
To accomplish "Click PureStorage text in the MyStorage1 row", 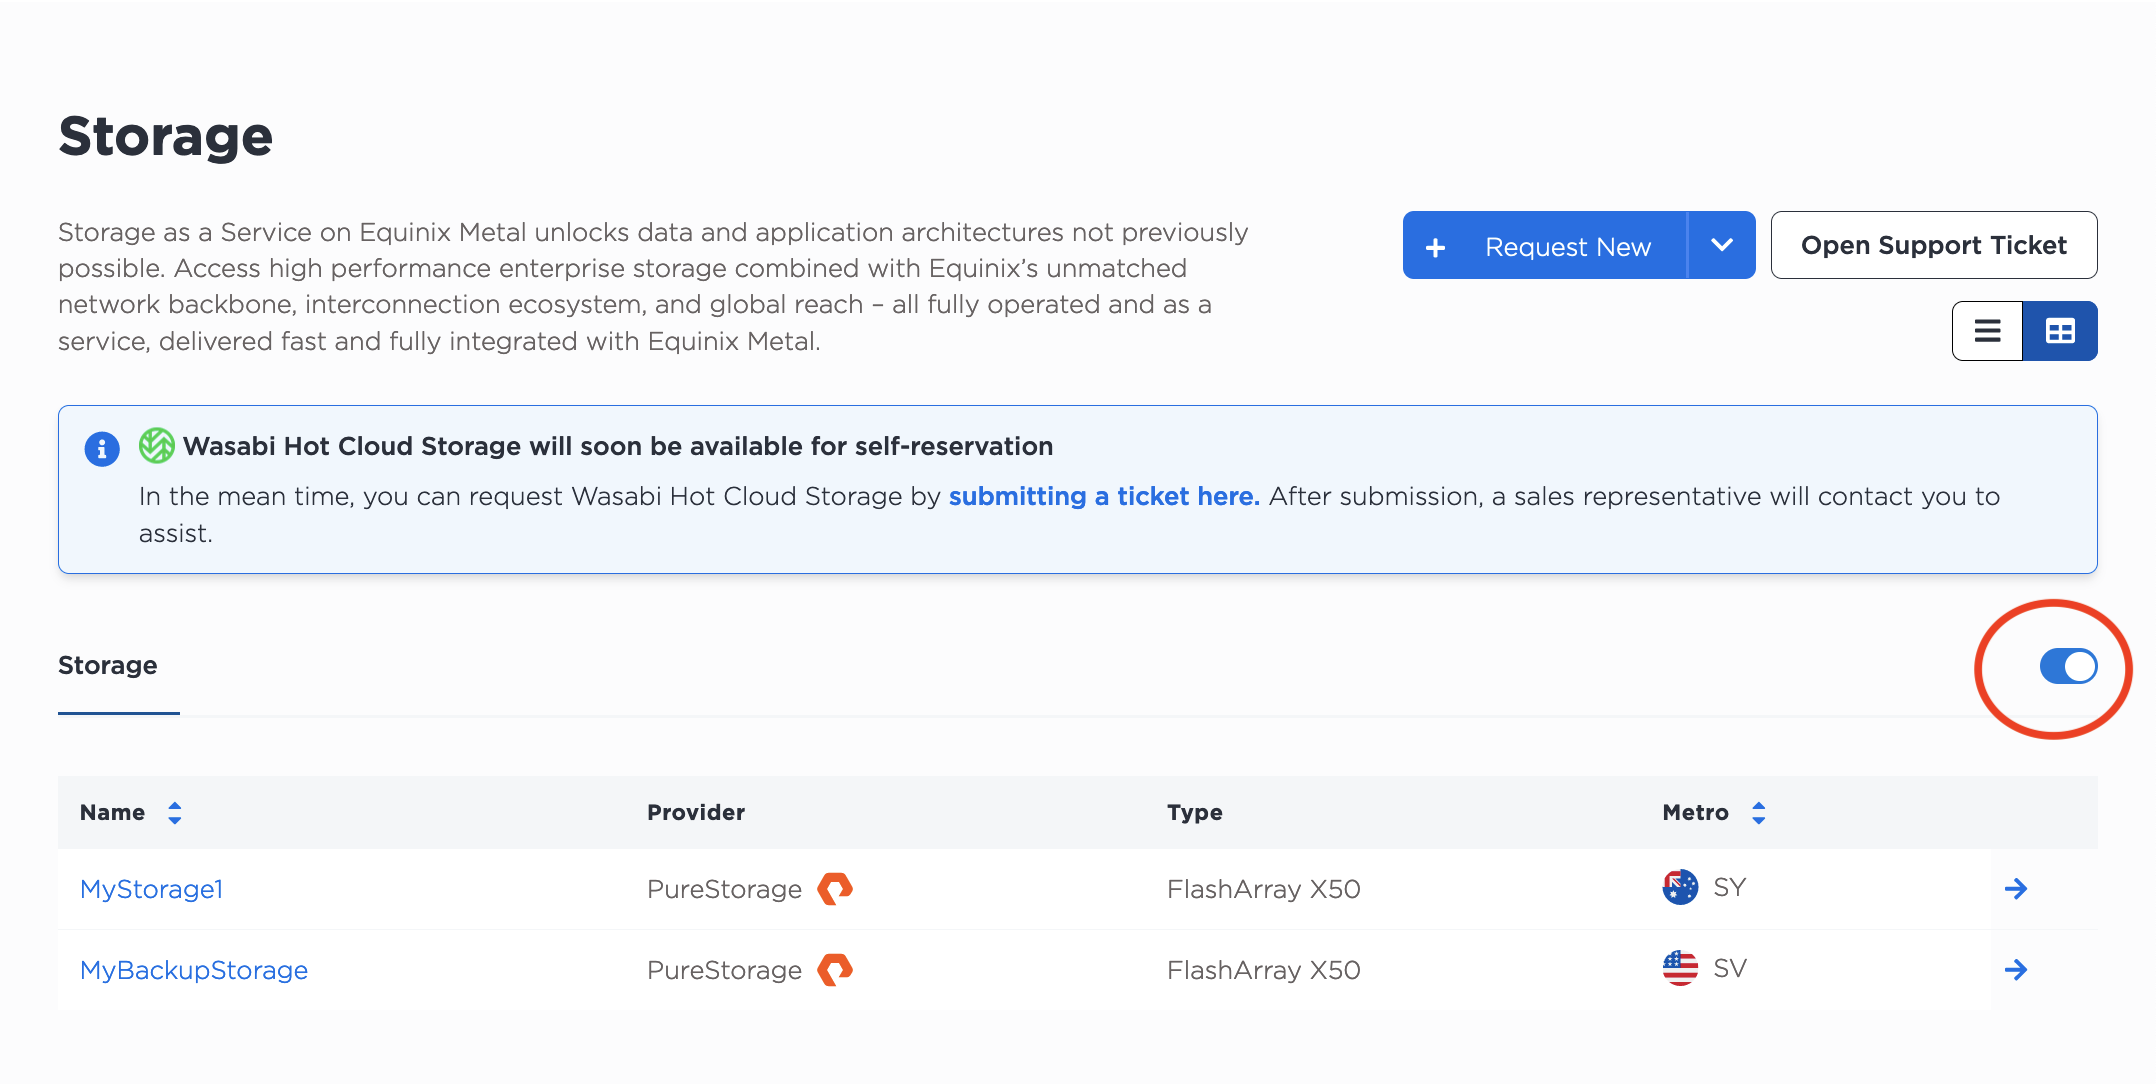I will click(x=725, y=889).
